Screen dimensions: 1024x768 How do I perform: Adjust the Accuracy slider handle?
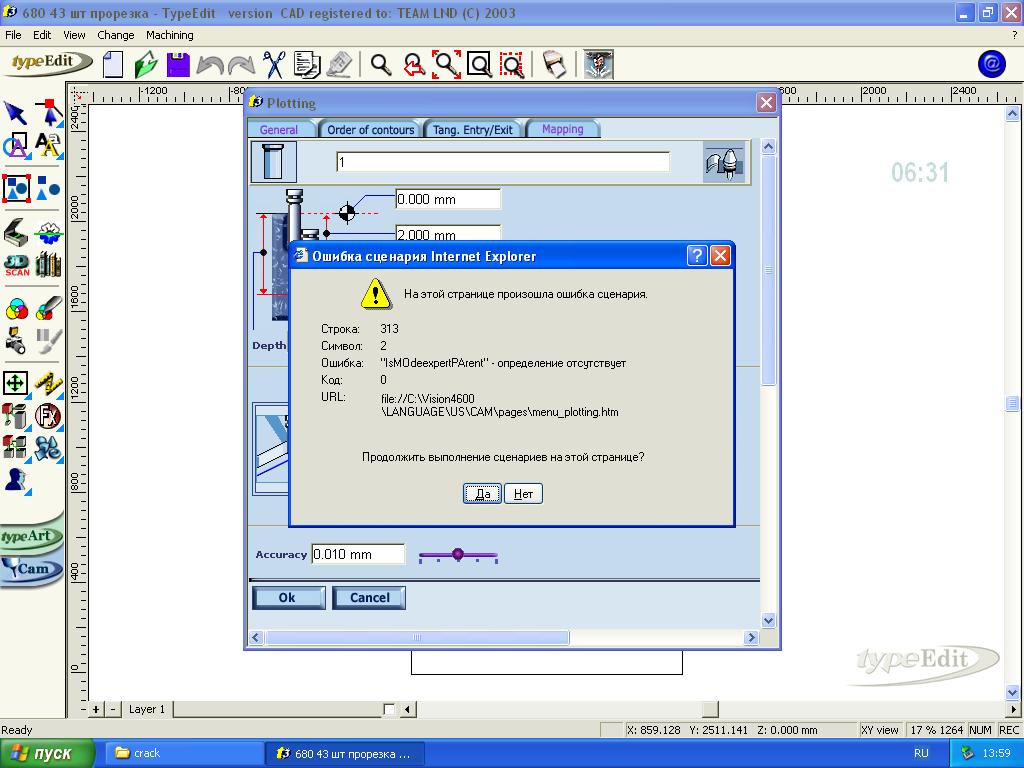coord(458,554)
